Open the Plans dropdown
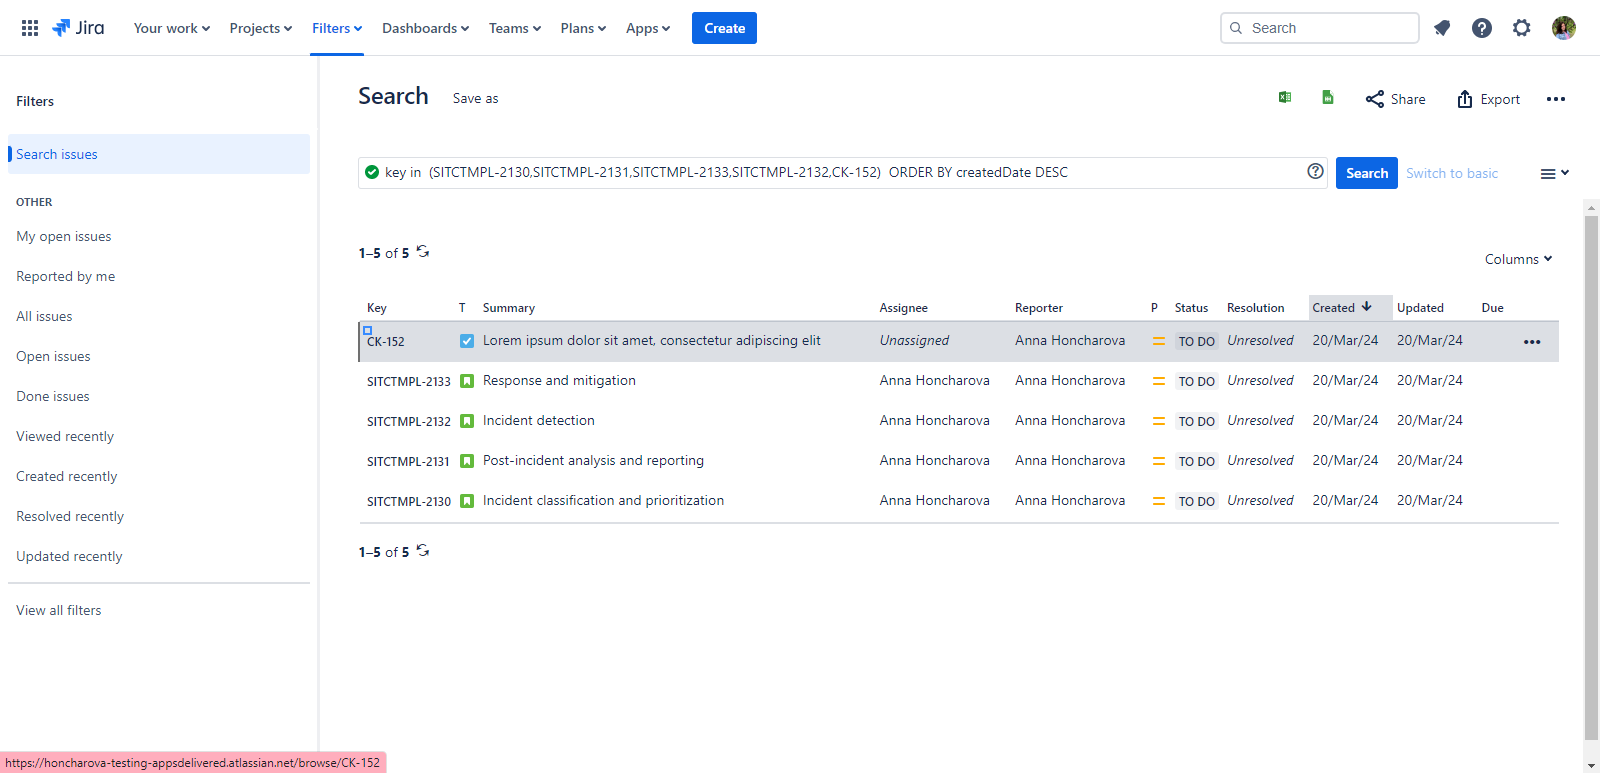Screen dimensions: 1600x773 click(x=583, y=28)
